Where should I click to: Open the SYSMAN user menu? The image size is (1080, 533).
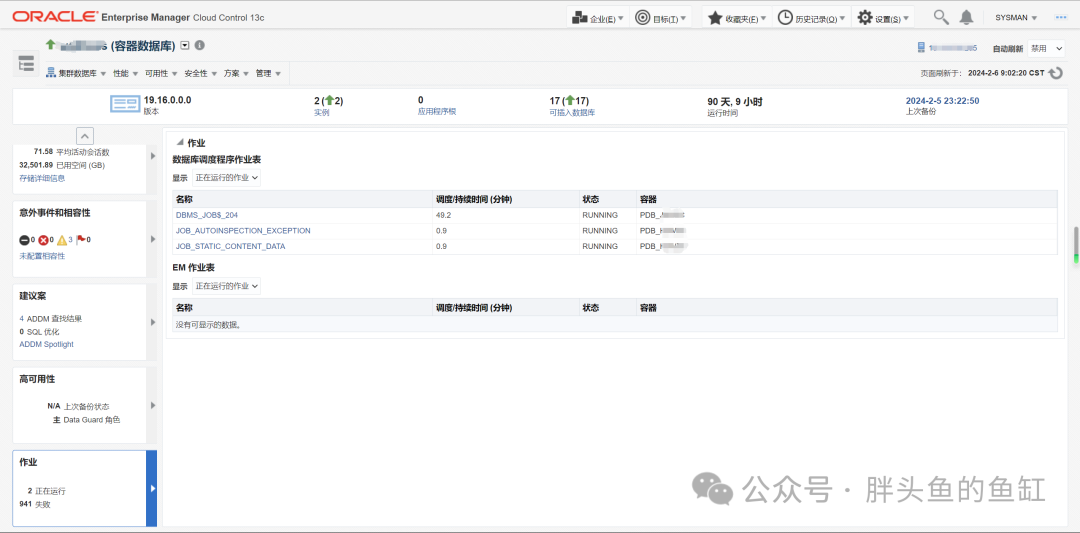[1015, 18]
